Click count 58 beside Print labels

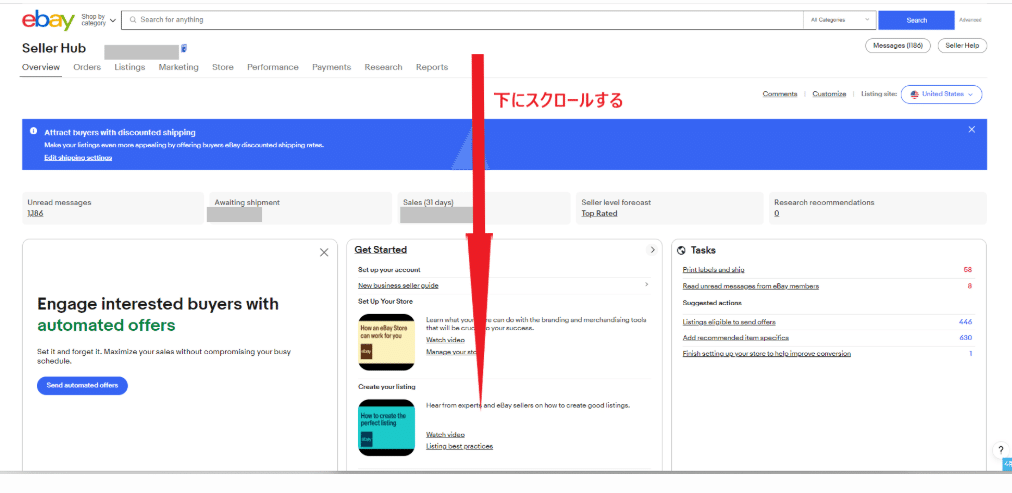pyautogui.click(x=967, y=269)
